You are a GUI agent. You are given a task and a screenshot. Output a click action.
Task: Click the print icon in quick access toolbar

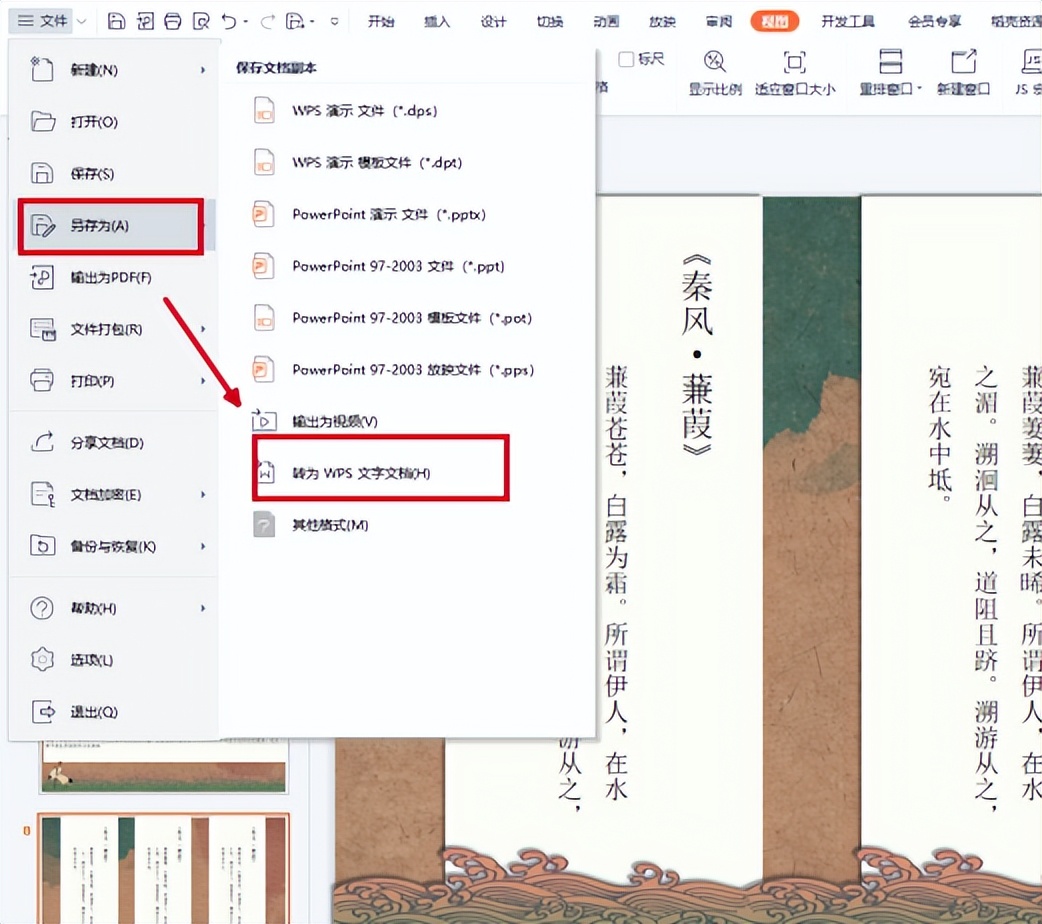pyautogui.click(x=173, y=21)
